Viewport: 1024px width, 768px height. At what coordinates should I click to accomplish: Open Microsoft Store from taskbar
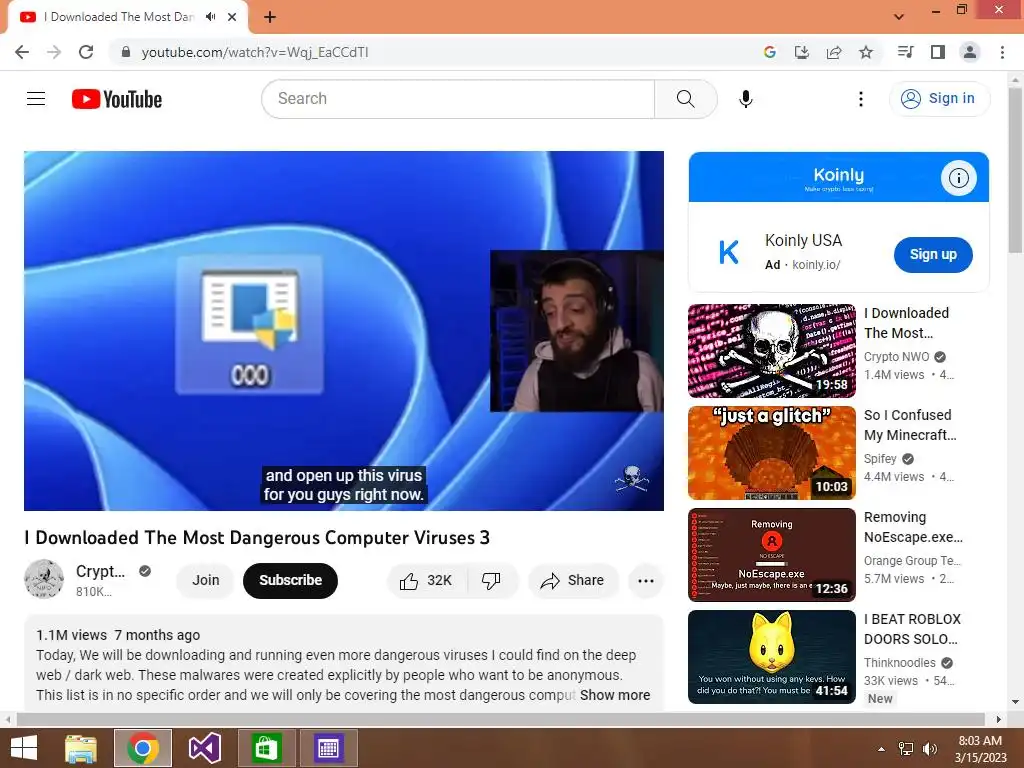(x=265, y=748)
